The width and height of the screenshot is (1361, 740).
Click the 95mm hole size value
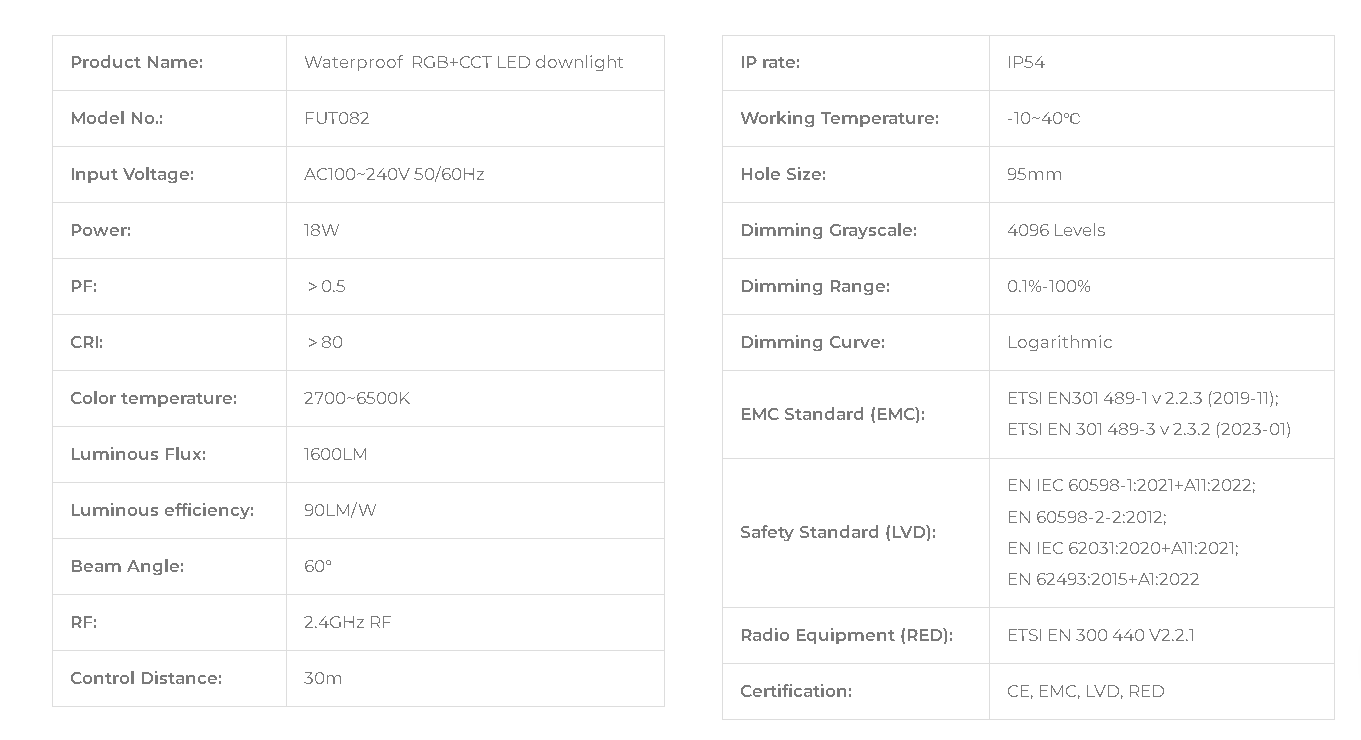(x=1035, y=174)
